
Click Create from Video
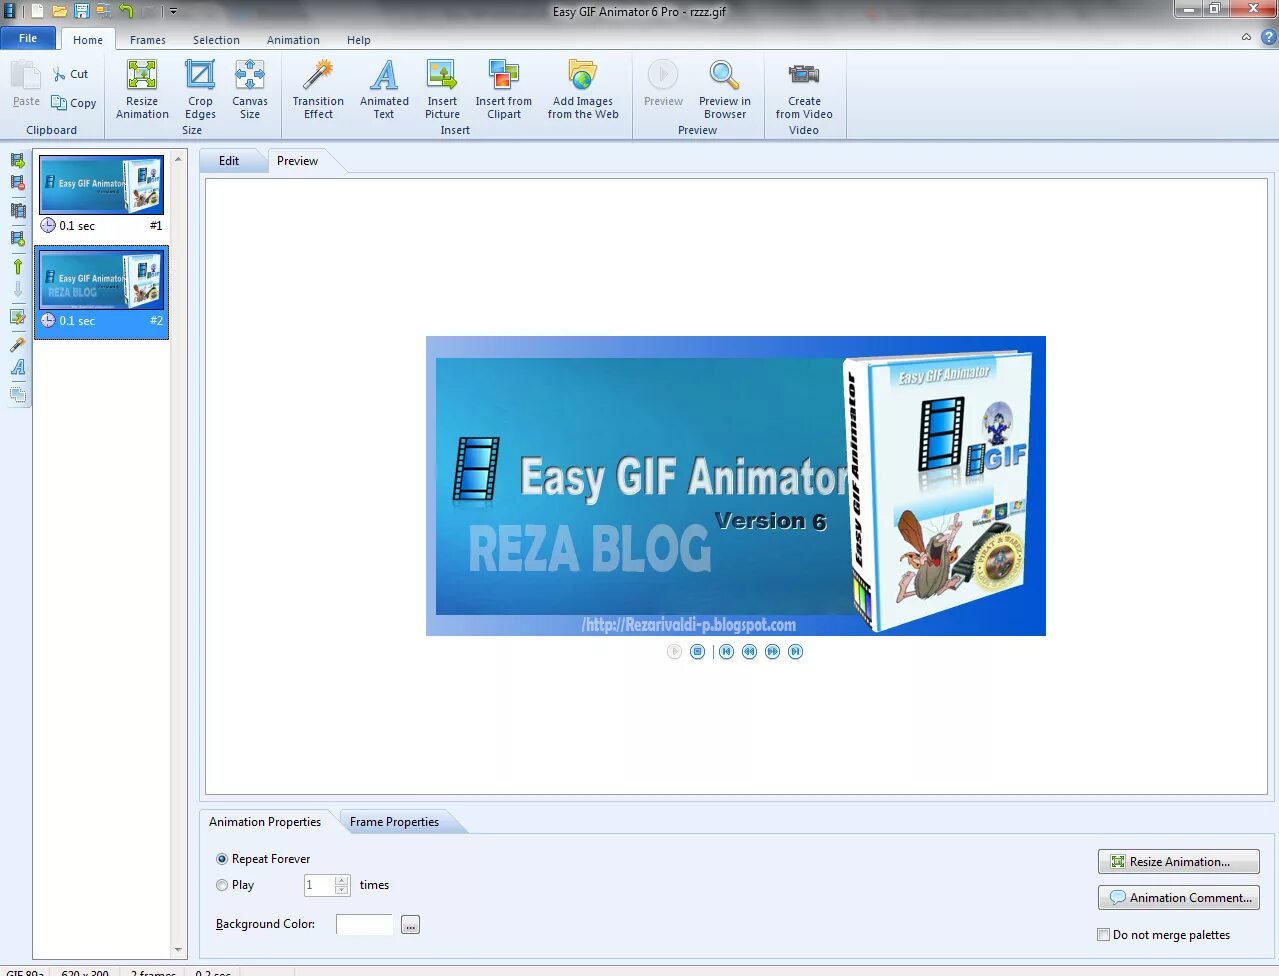click(804, 89)
